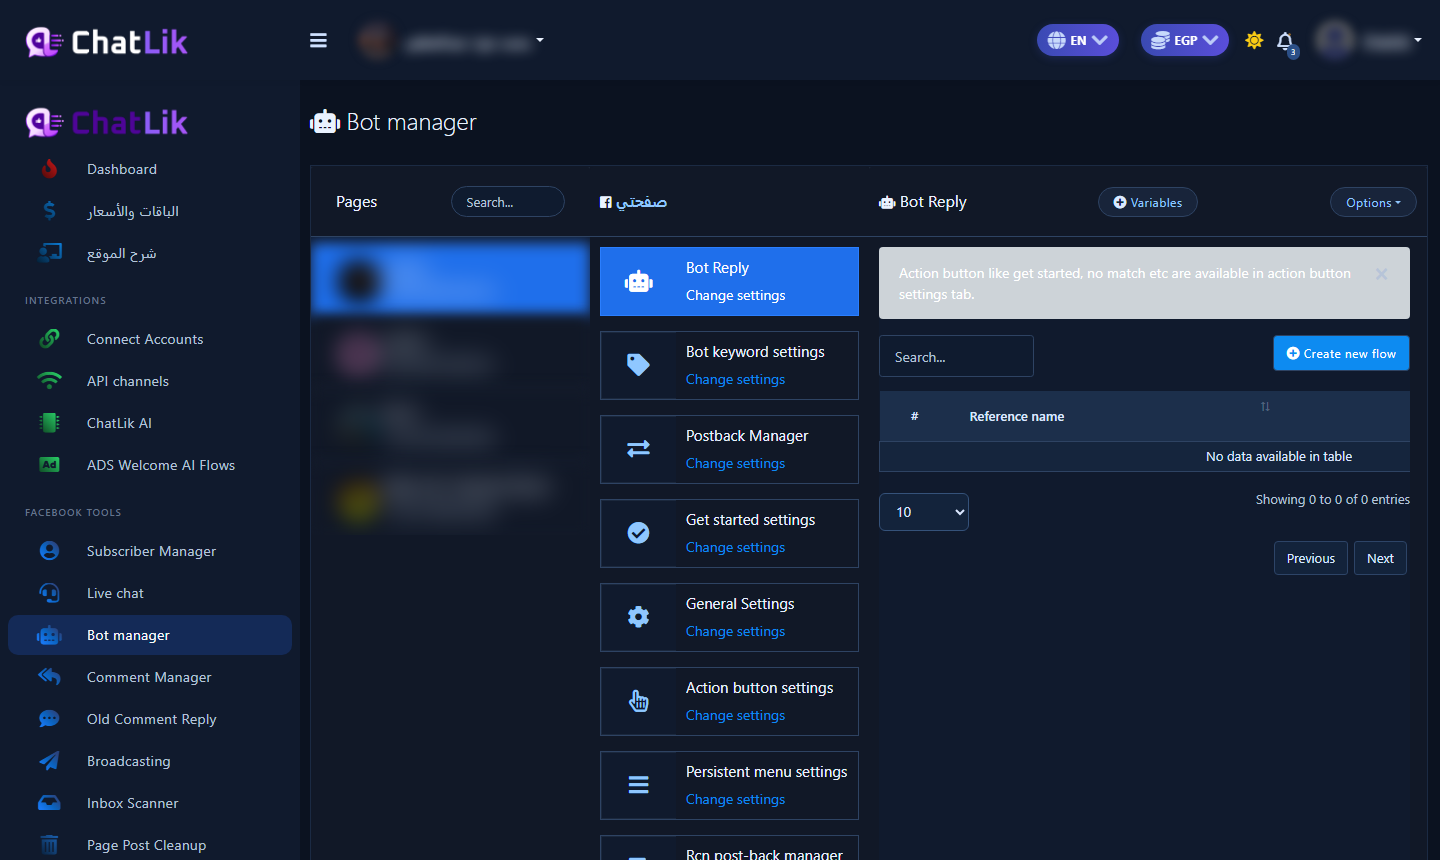Open General Settings Change settings
The image size is (1440, 860).
point(735,632)
